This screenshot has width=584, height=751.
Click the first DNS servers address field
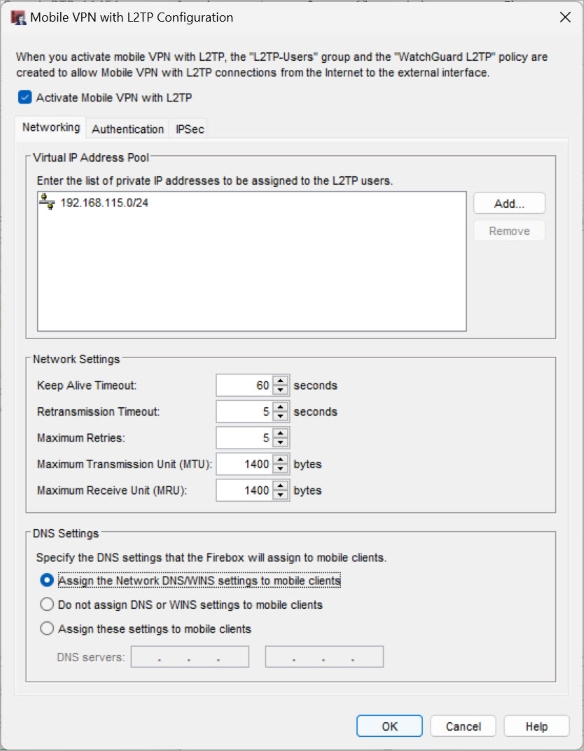click(190, 657)
